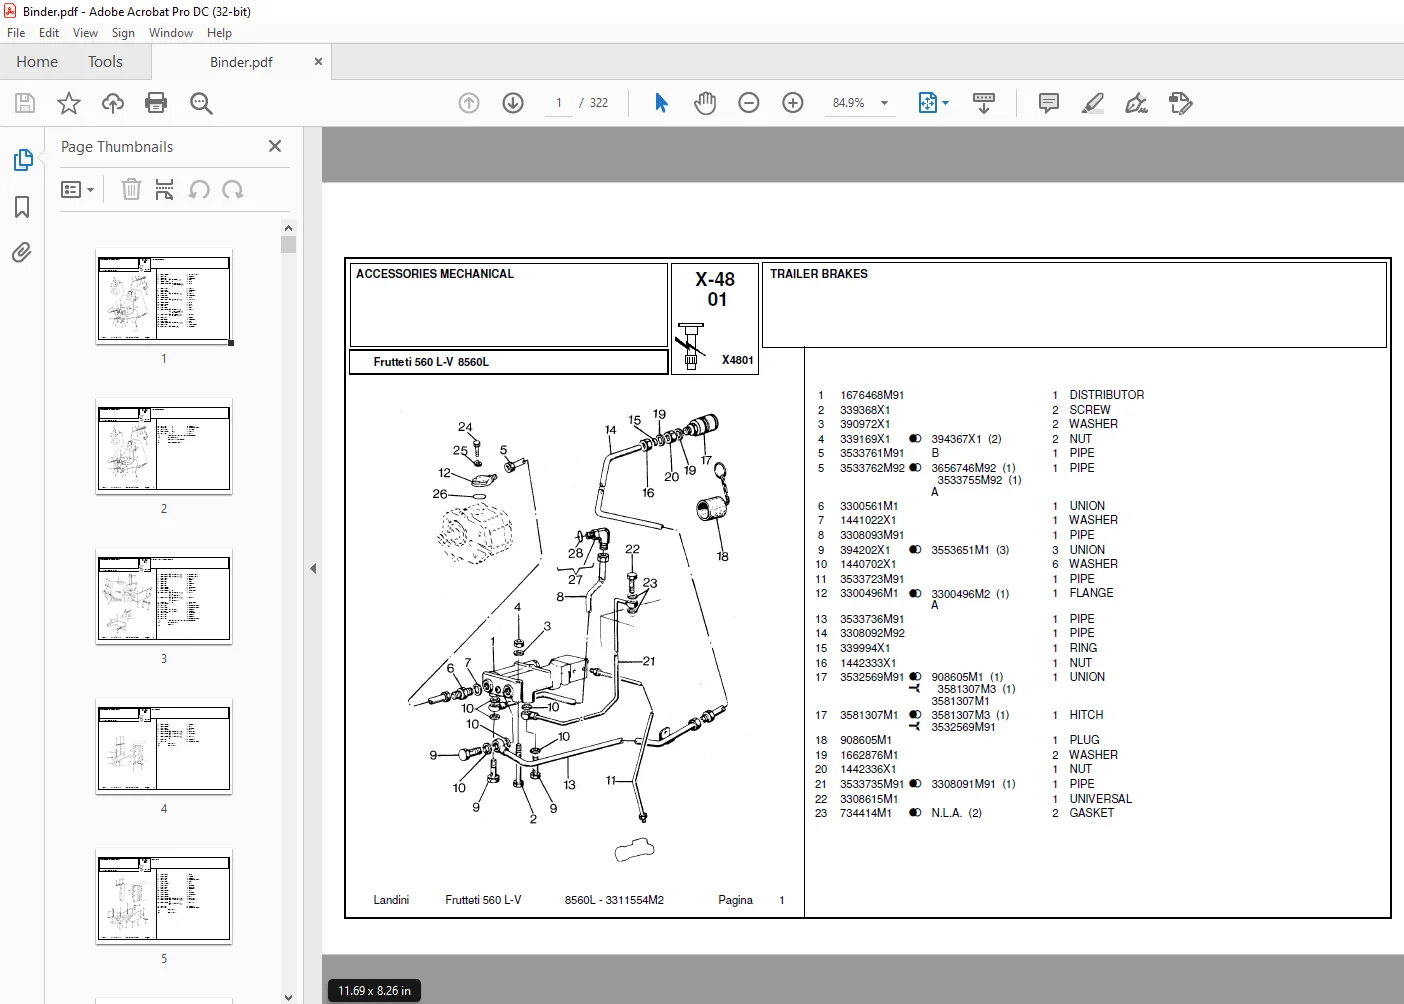1404x1004 pixels.
Task: Activate the Hand pan tool
Action: [705, 103]
